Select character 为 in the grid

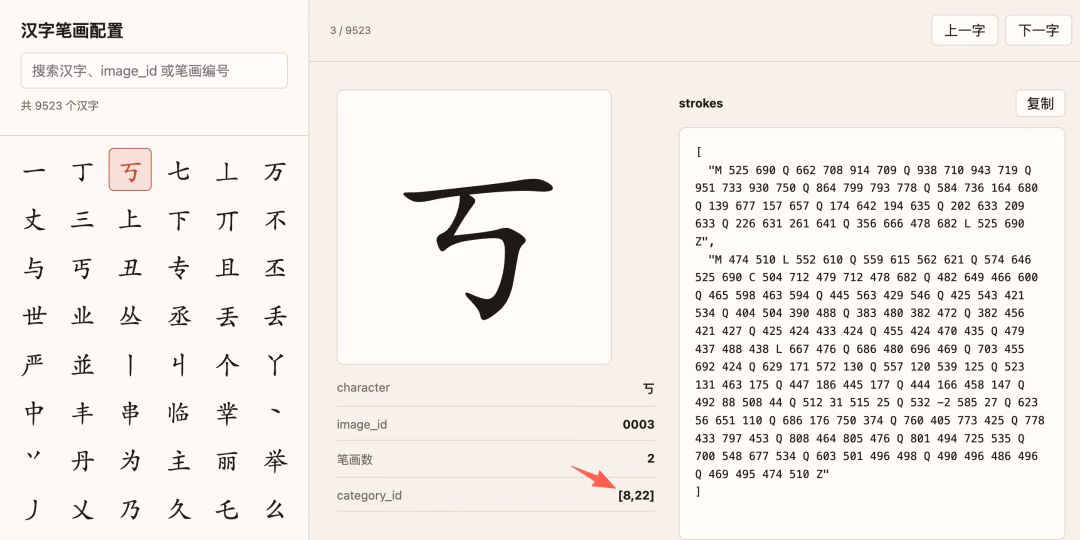130,461
